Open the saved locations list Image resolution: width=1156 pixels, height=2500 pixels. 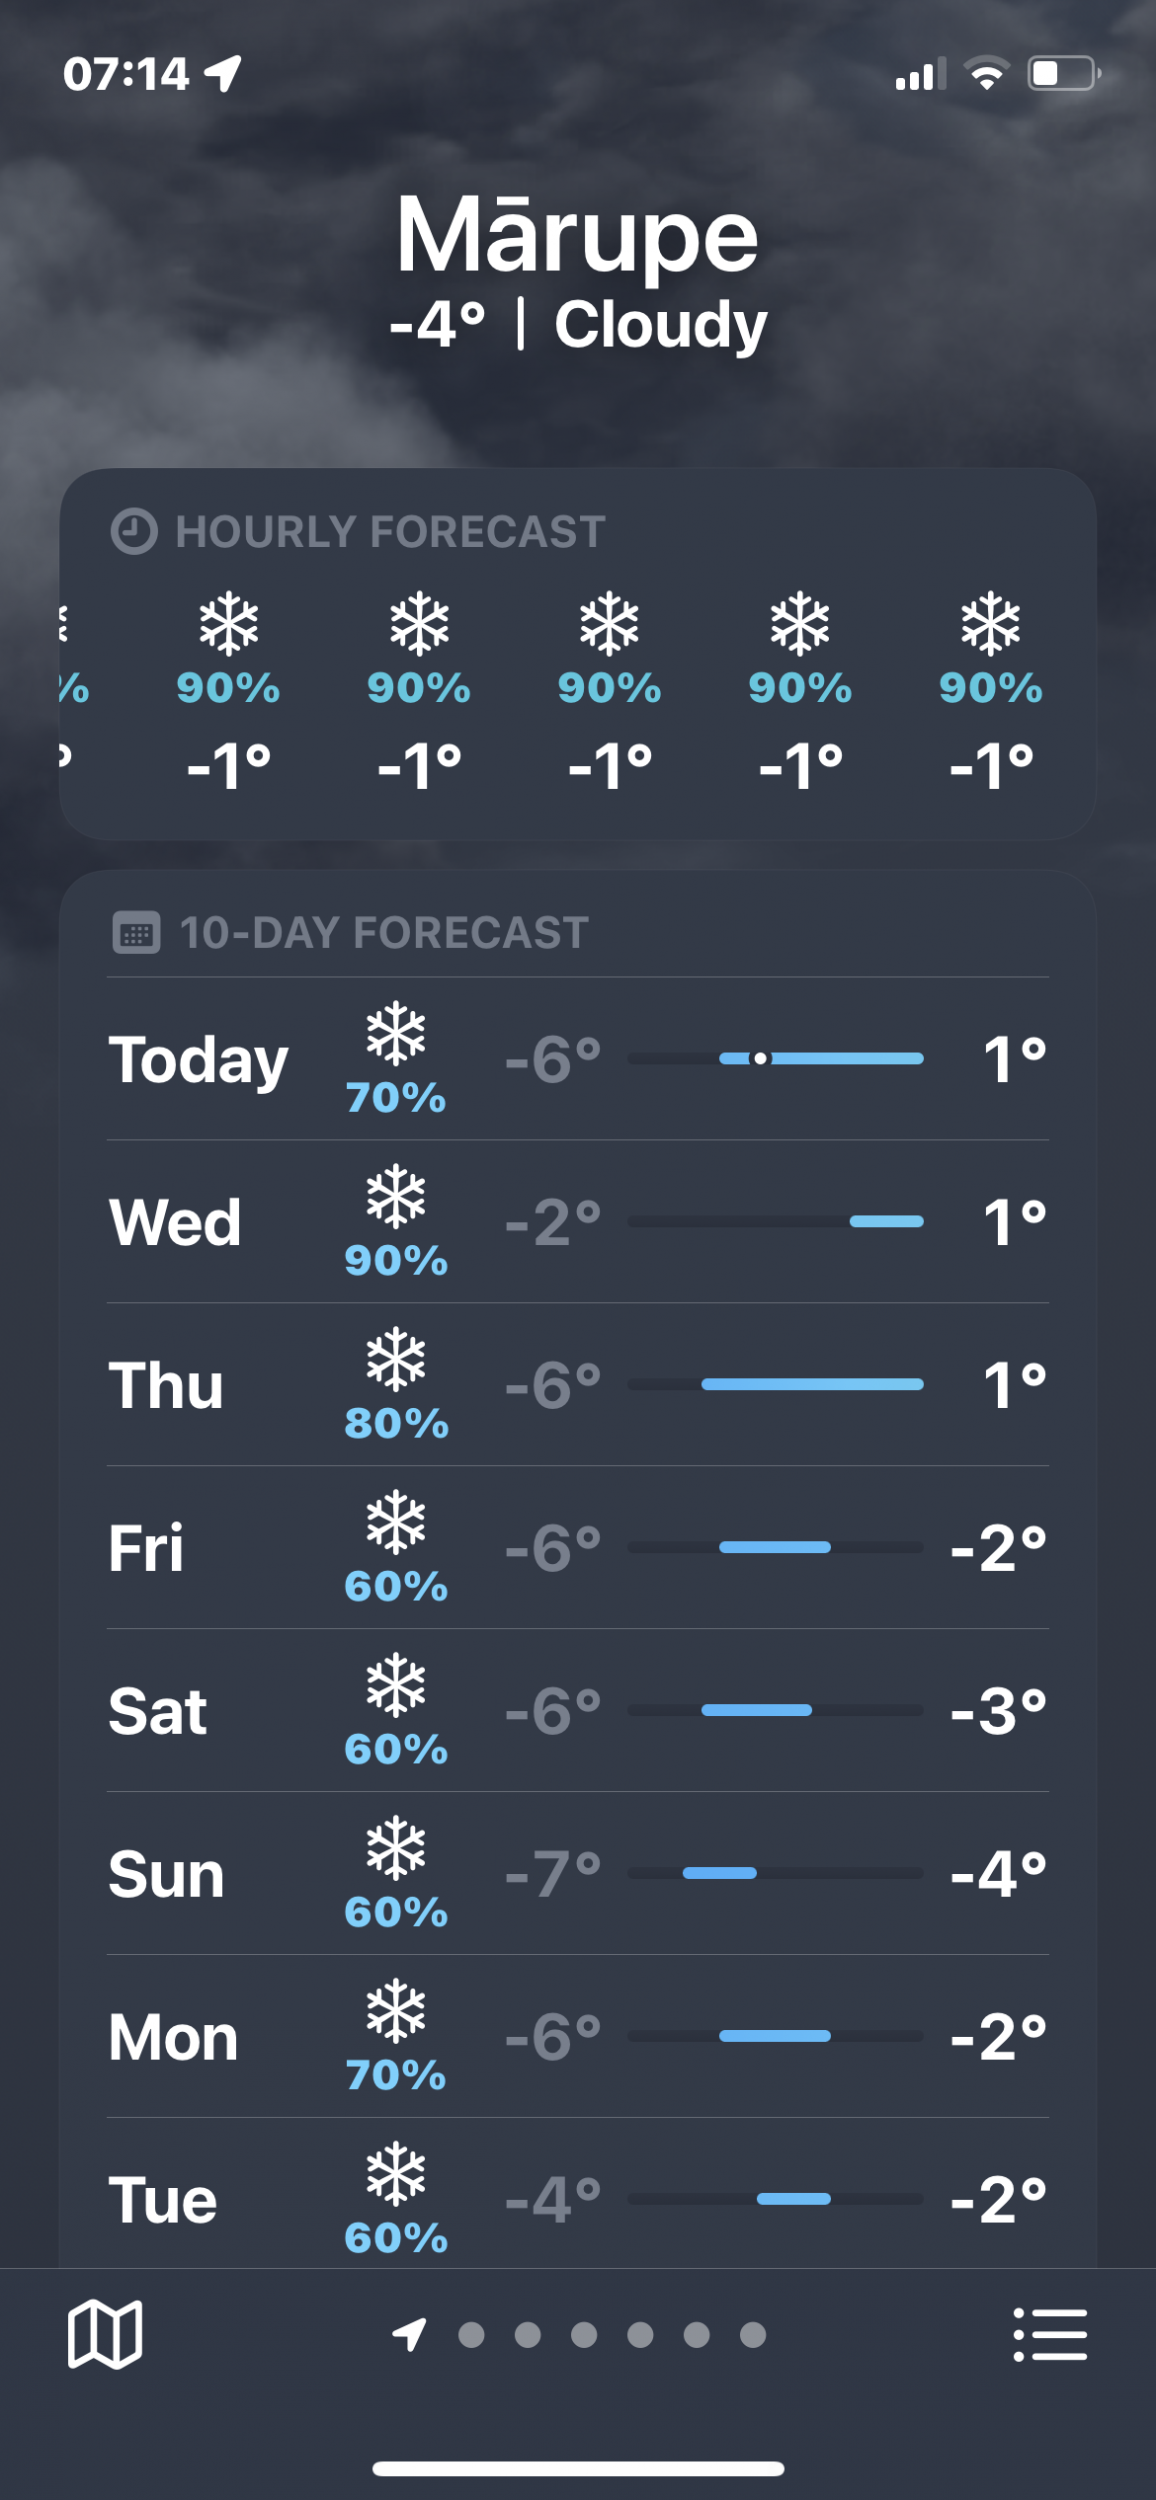tap(1050, 2334)
